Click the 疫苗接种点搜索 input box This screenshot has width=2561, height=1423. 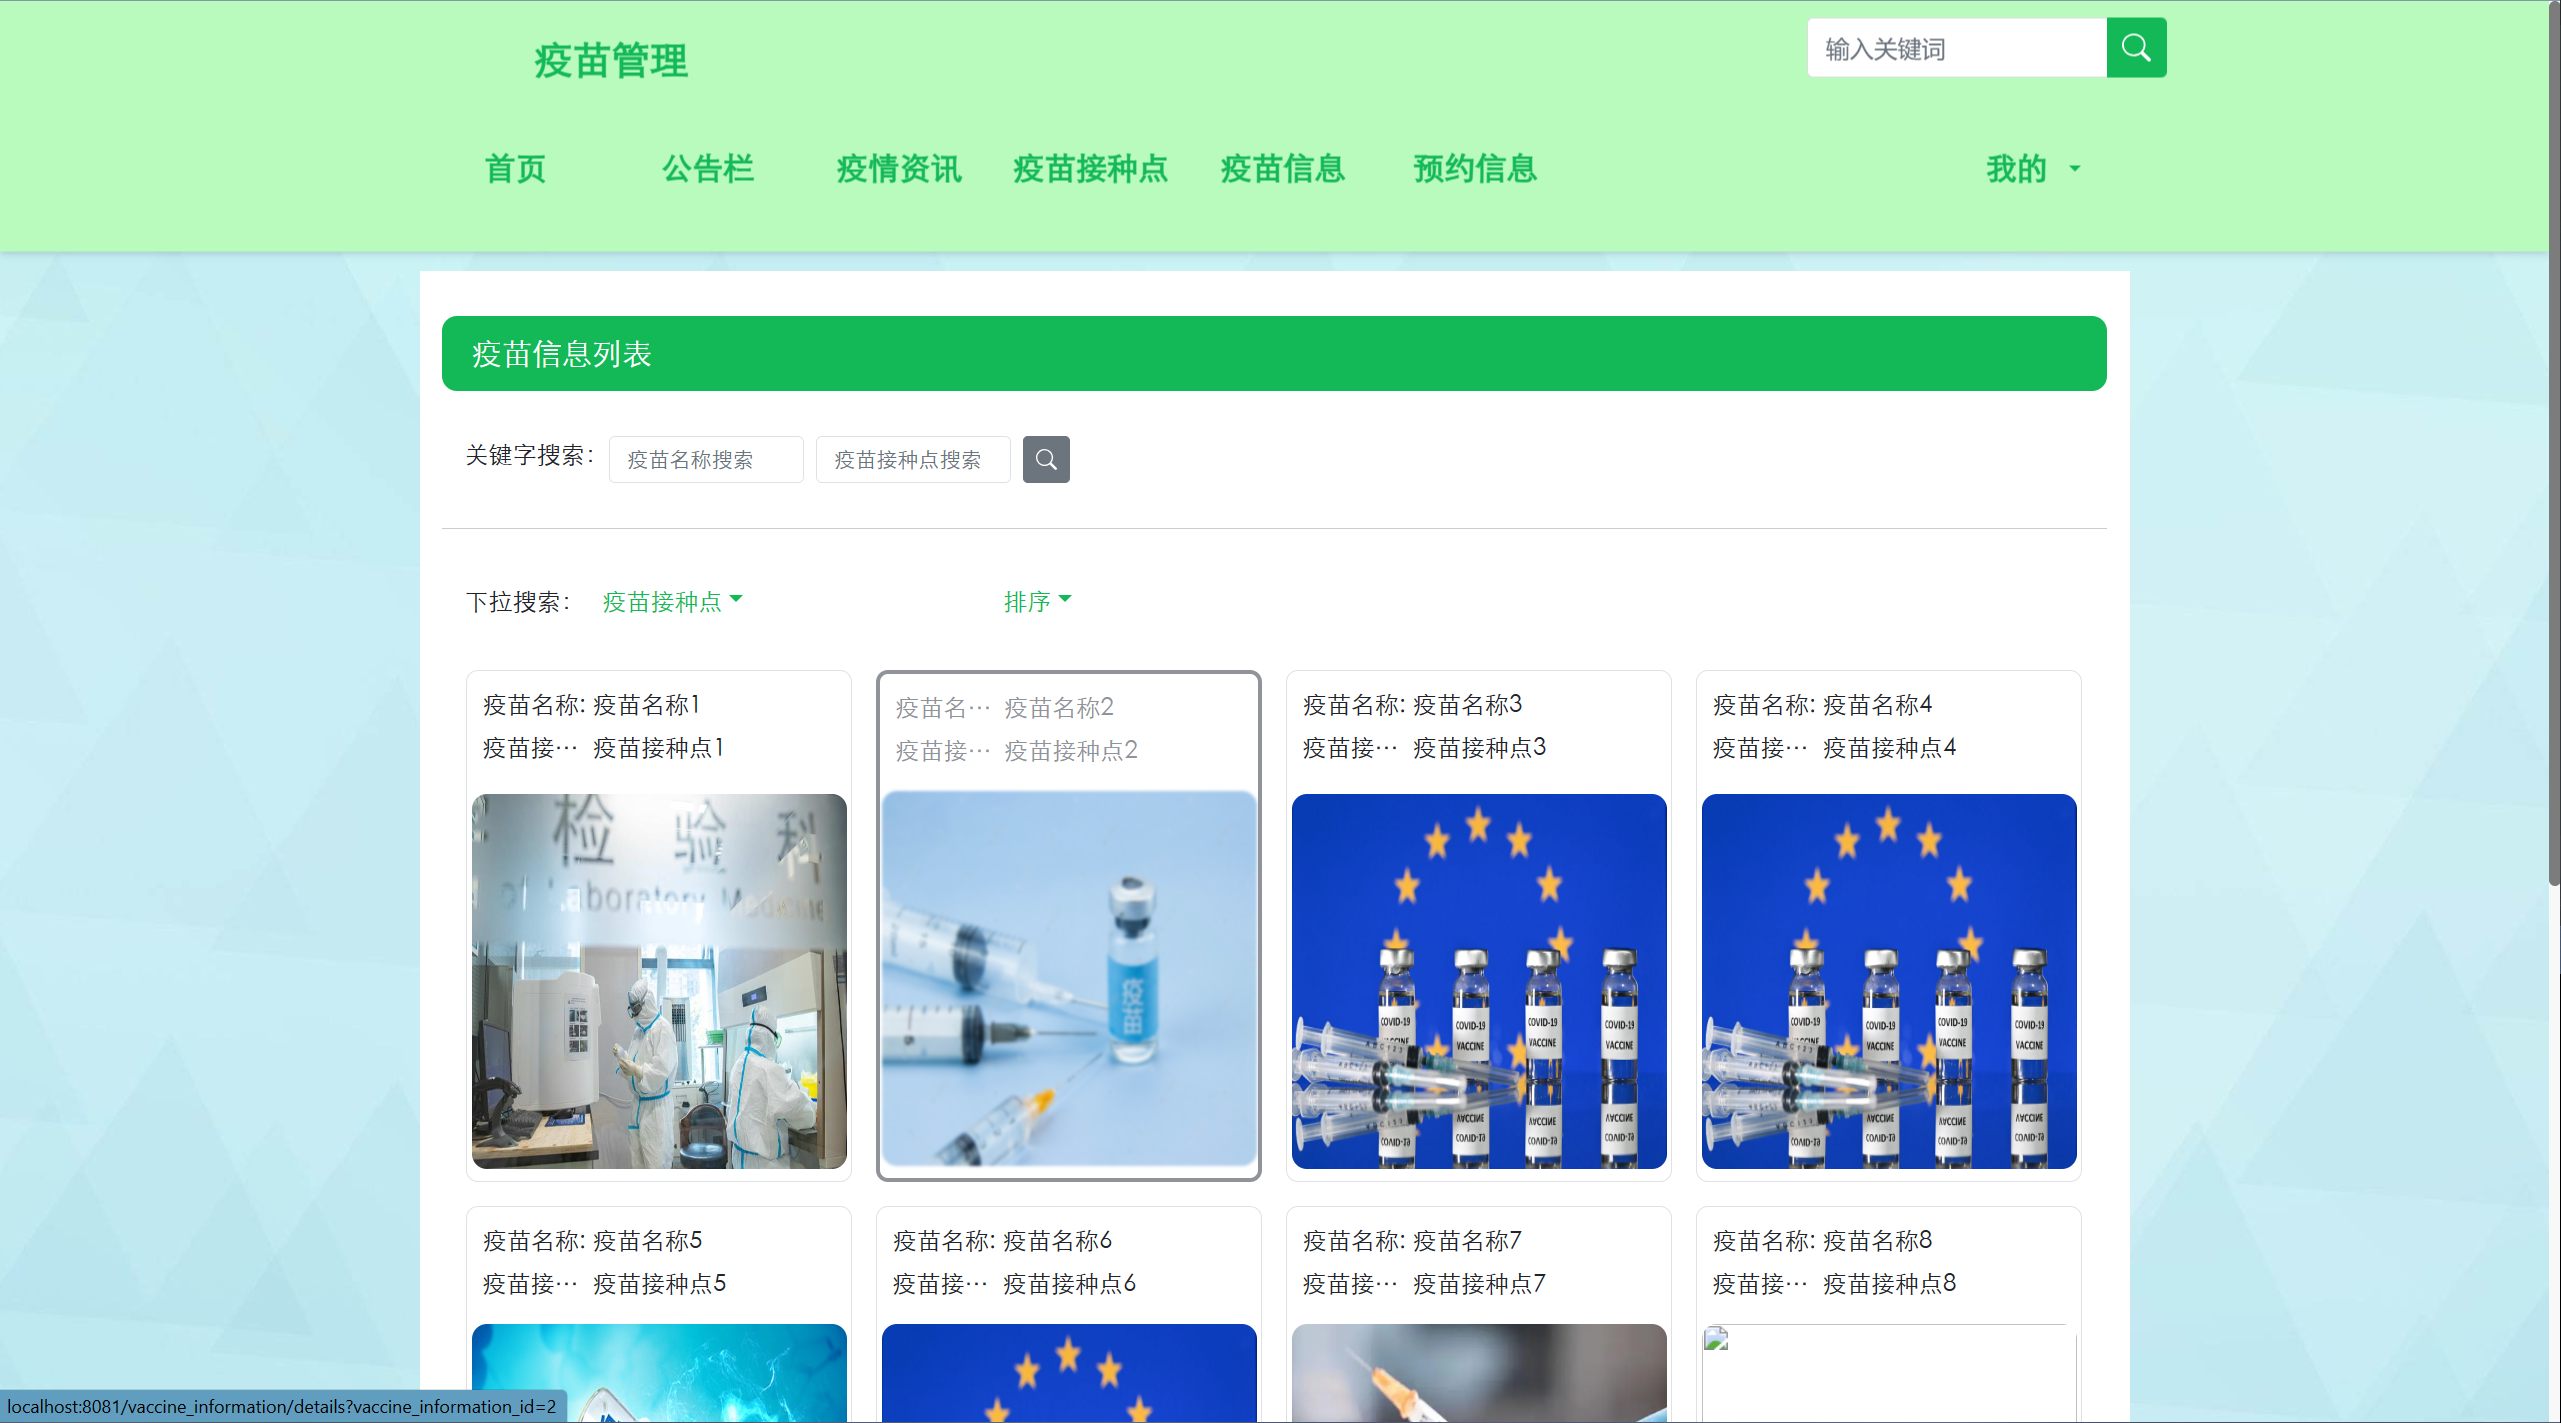[x=913, y=459]
